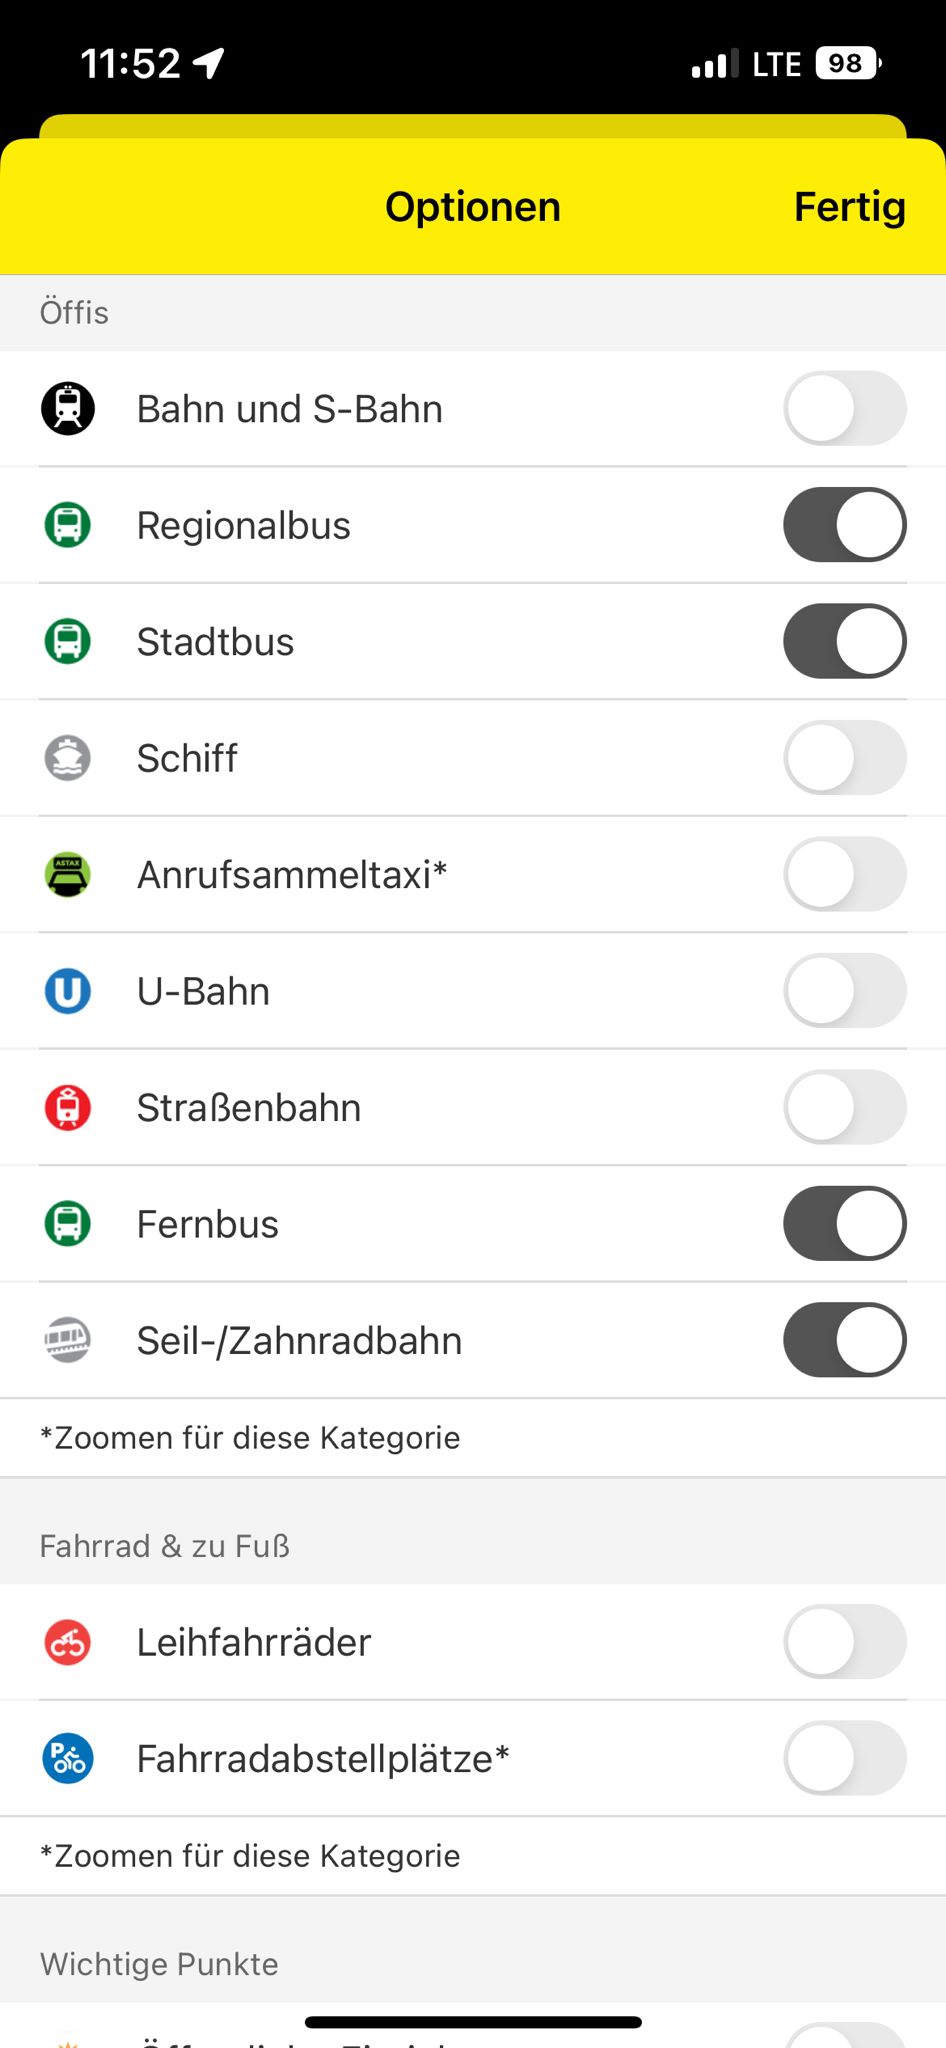Tap the Schiff ferry icon
946x2048 pixels.
tap(68, 758)
